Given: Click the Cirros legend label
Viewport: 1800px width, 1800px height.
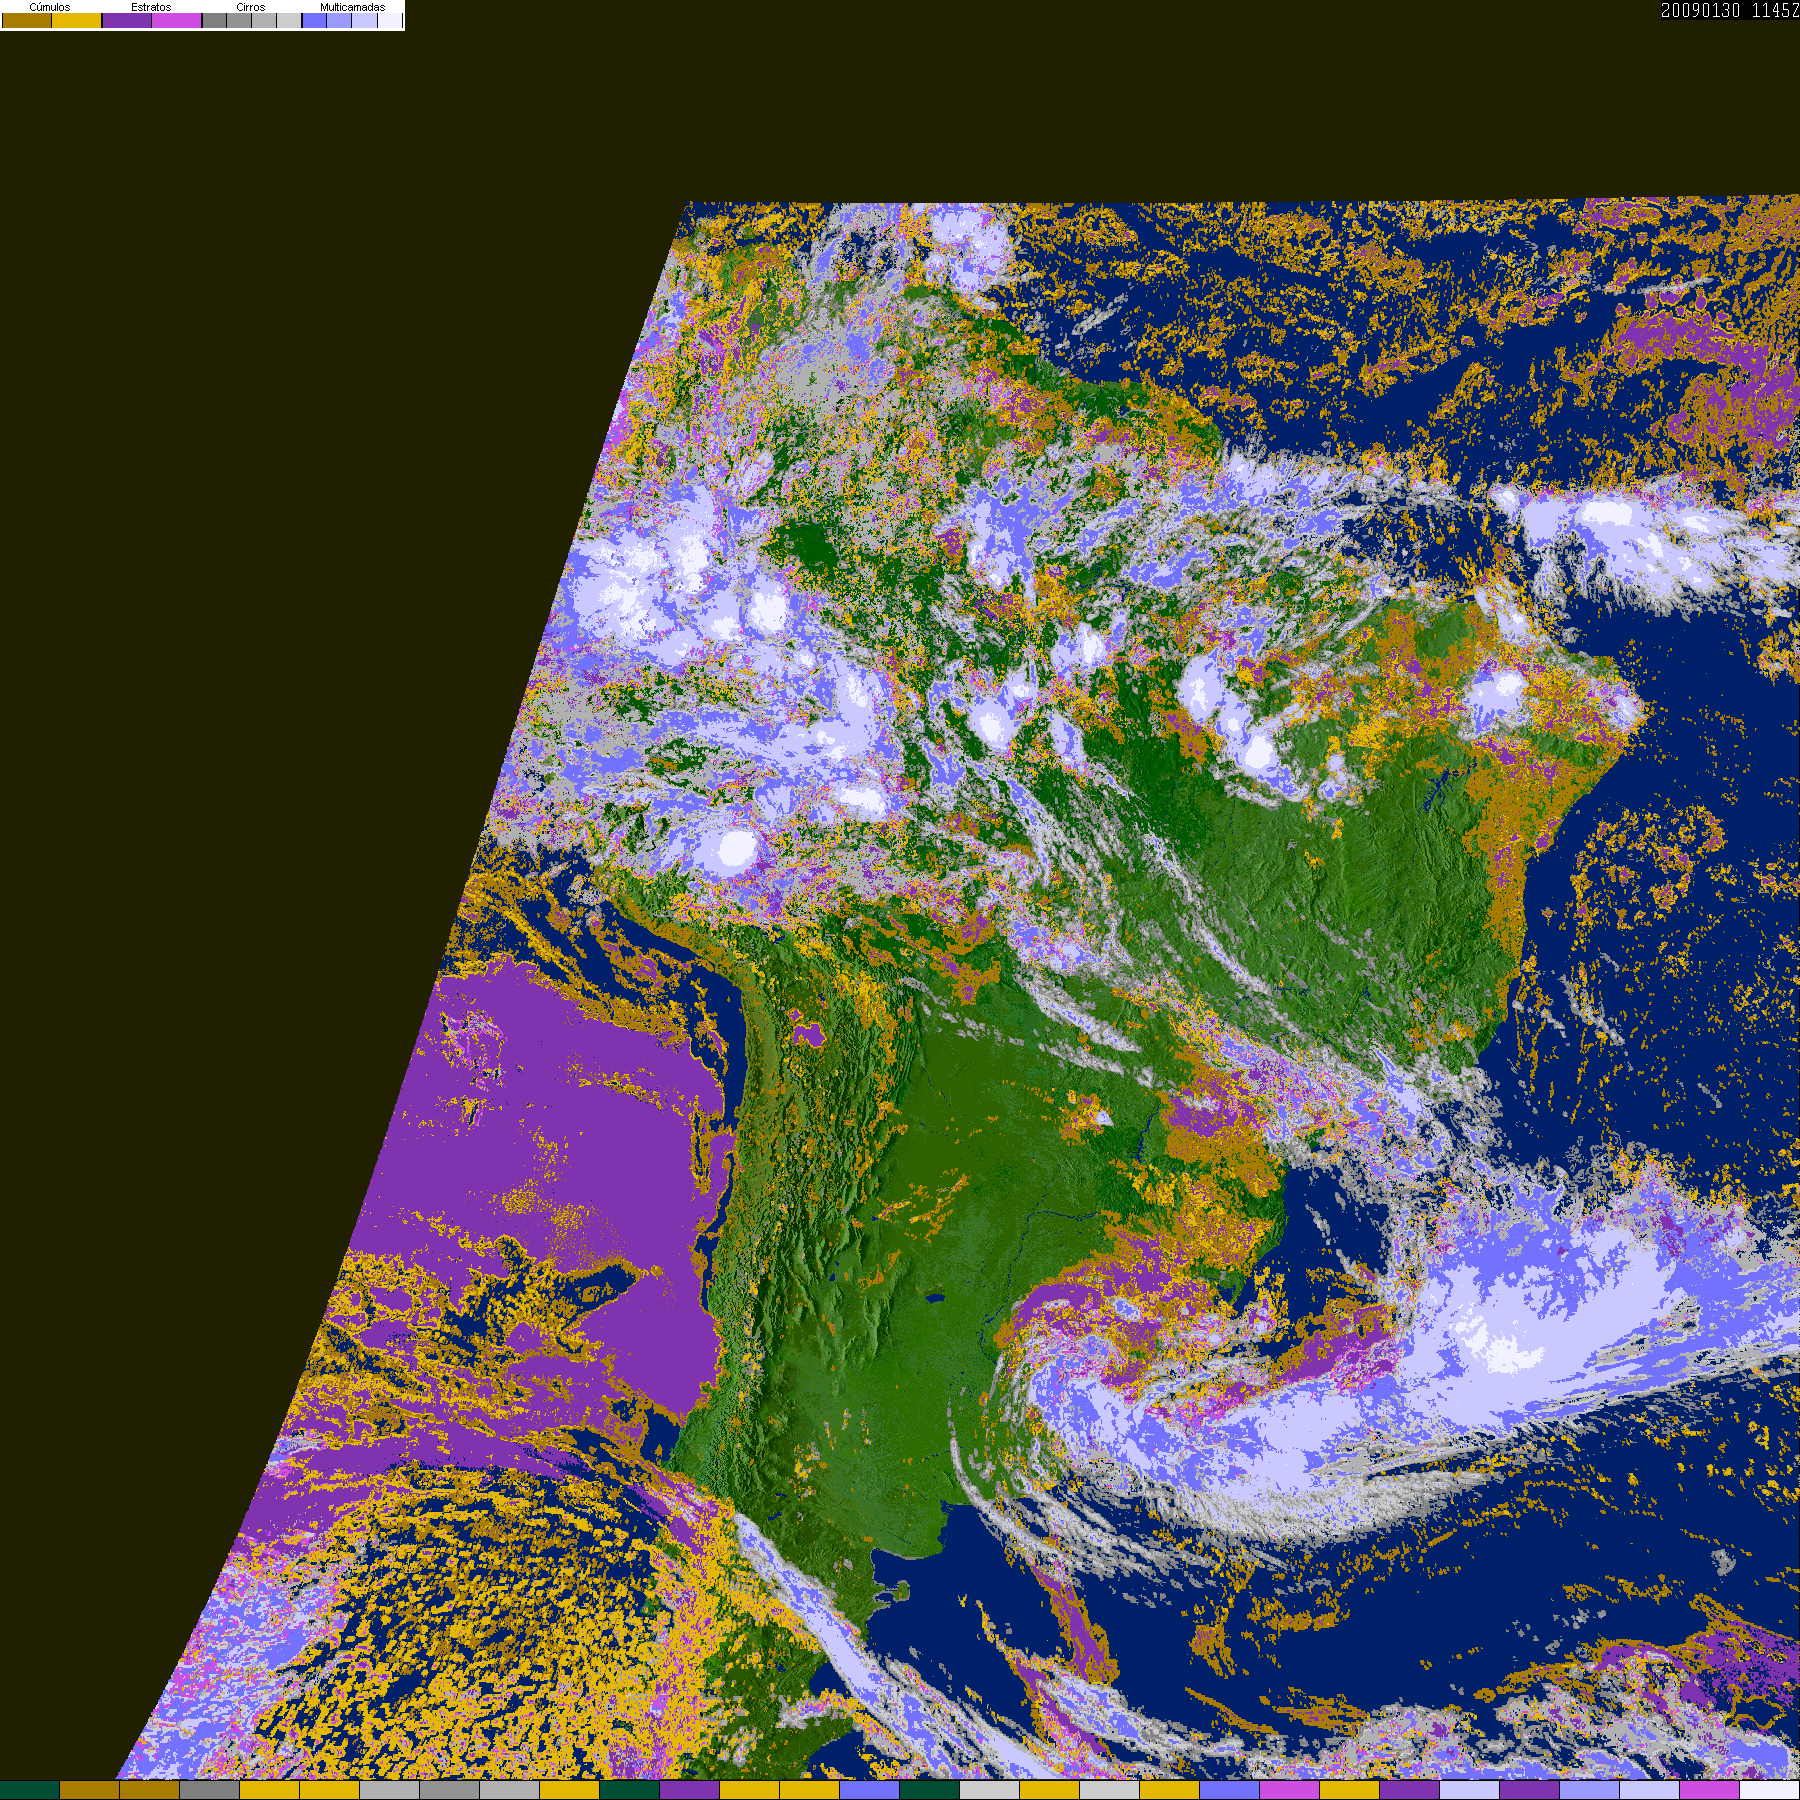Looking at the screenshot, I should [x=251, y=7].
